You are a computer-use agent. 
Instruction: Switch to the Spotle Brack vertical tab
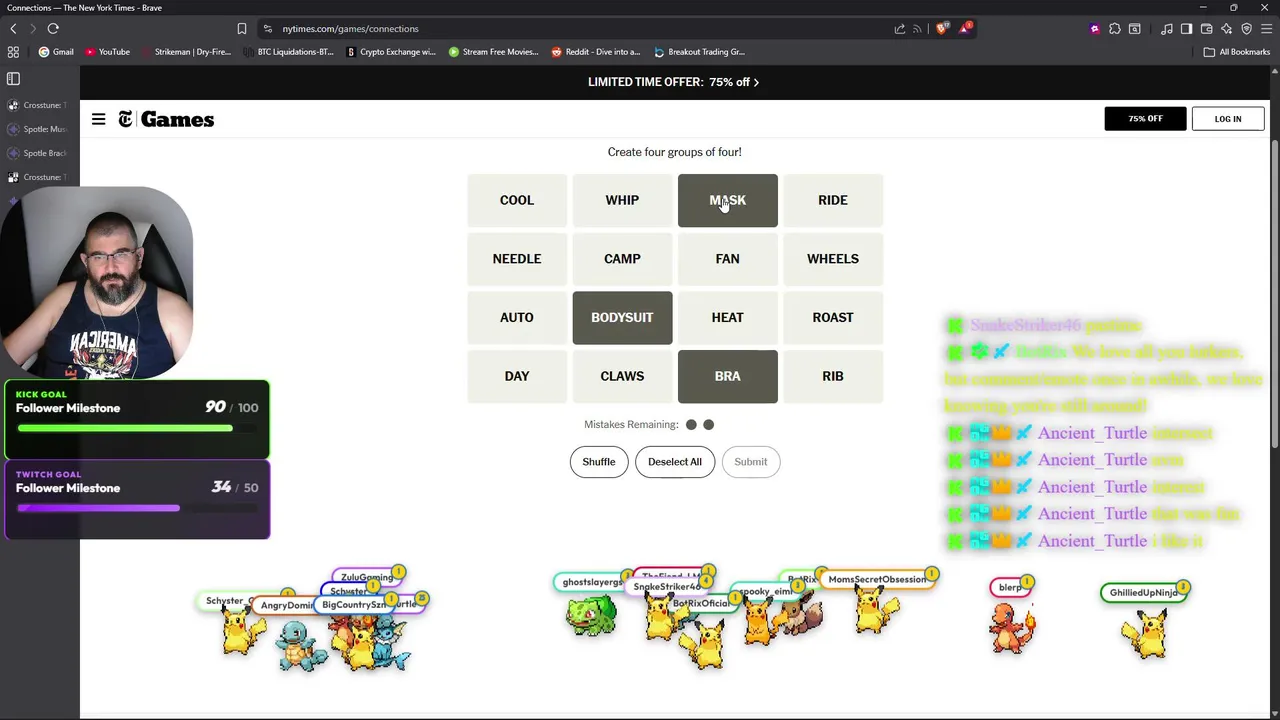click(x=40, y=153)
